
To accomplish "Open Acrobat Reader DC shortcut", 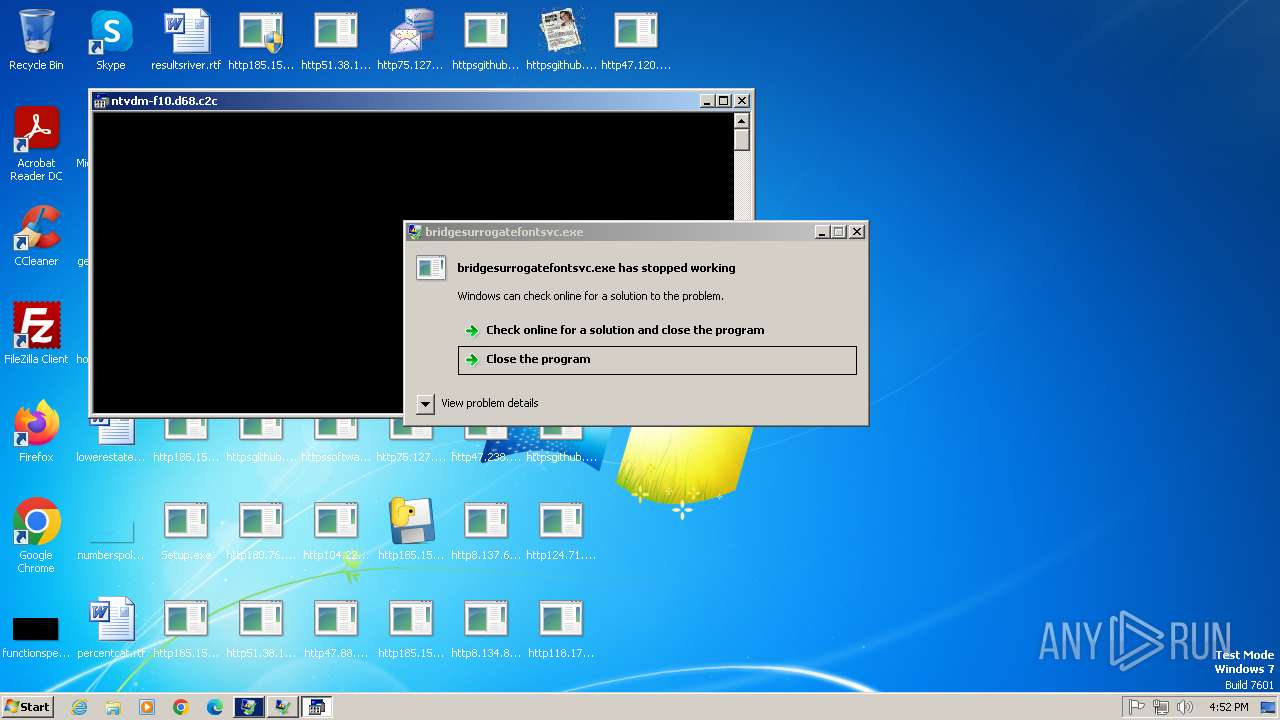I will coord(36,144).
